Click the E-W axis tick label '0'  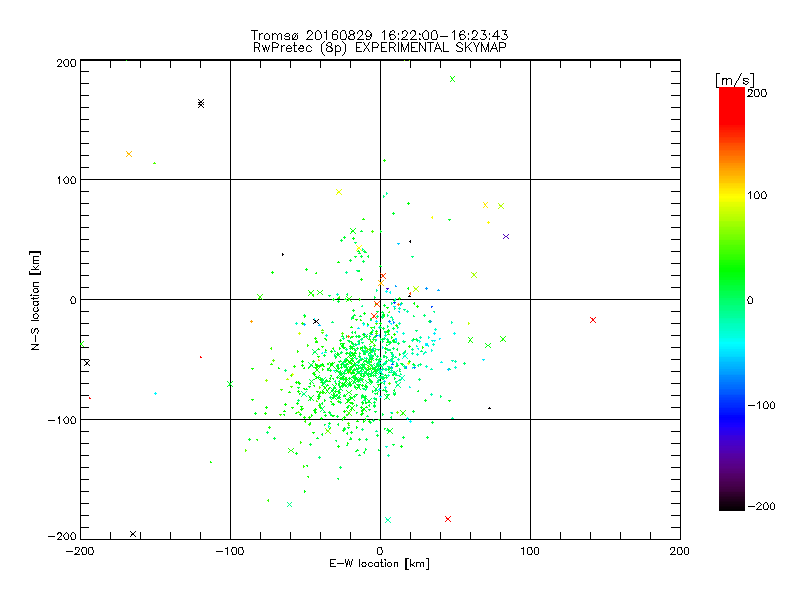pos(380,551)
